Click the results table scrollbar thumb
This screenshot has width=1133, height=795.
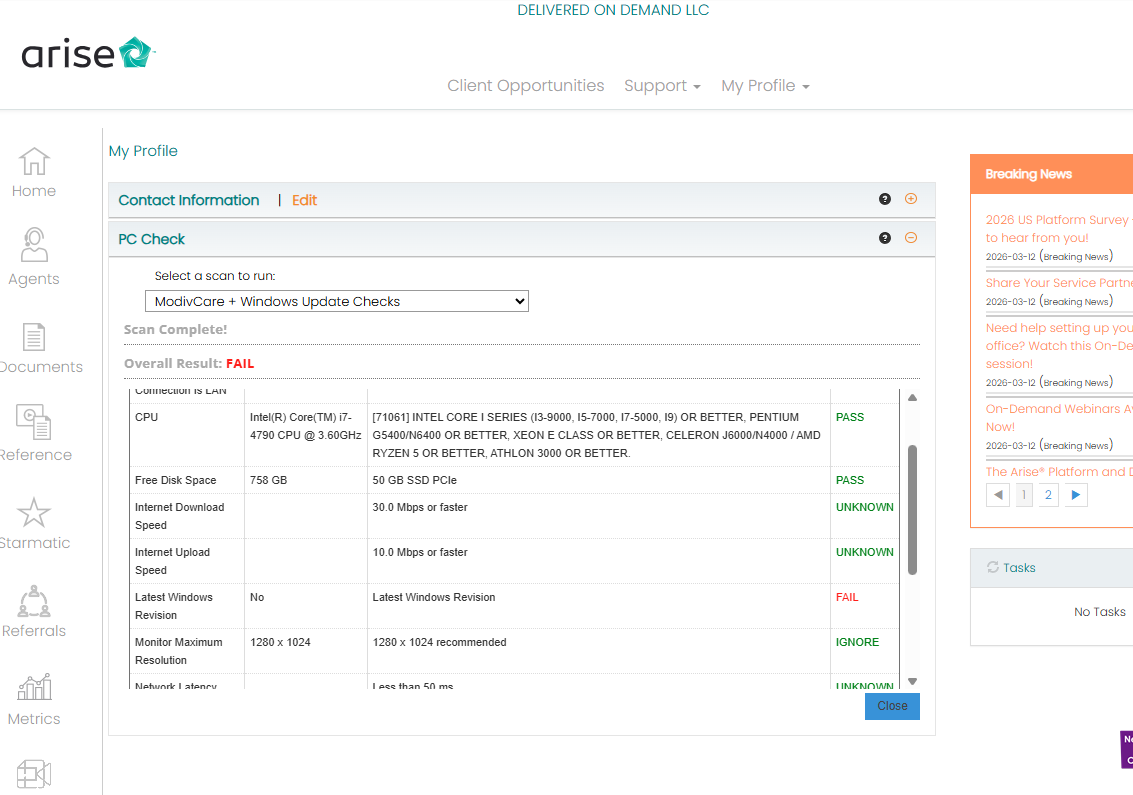pyautogui.click(x=913, y=510)
